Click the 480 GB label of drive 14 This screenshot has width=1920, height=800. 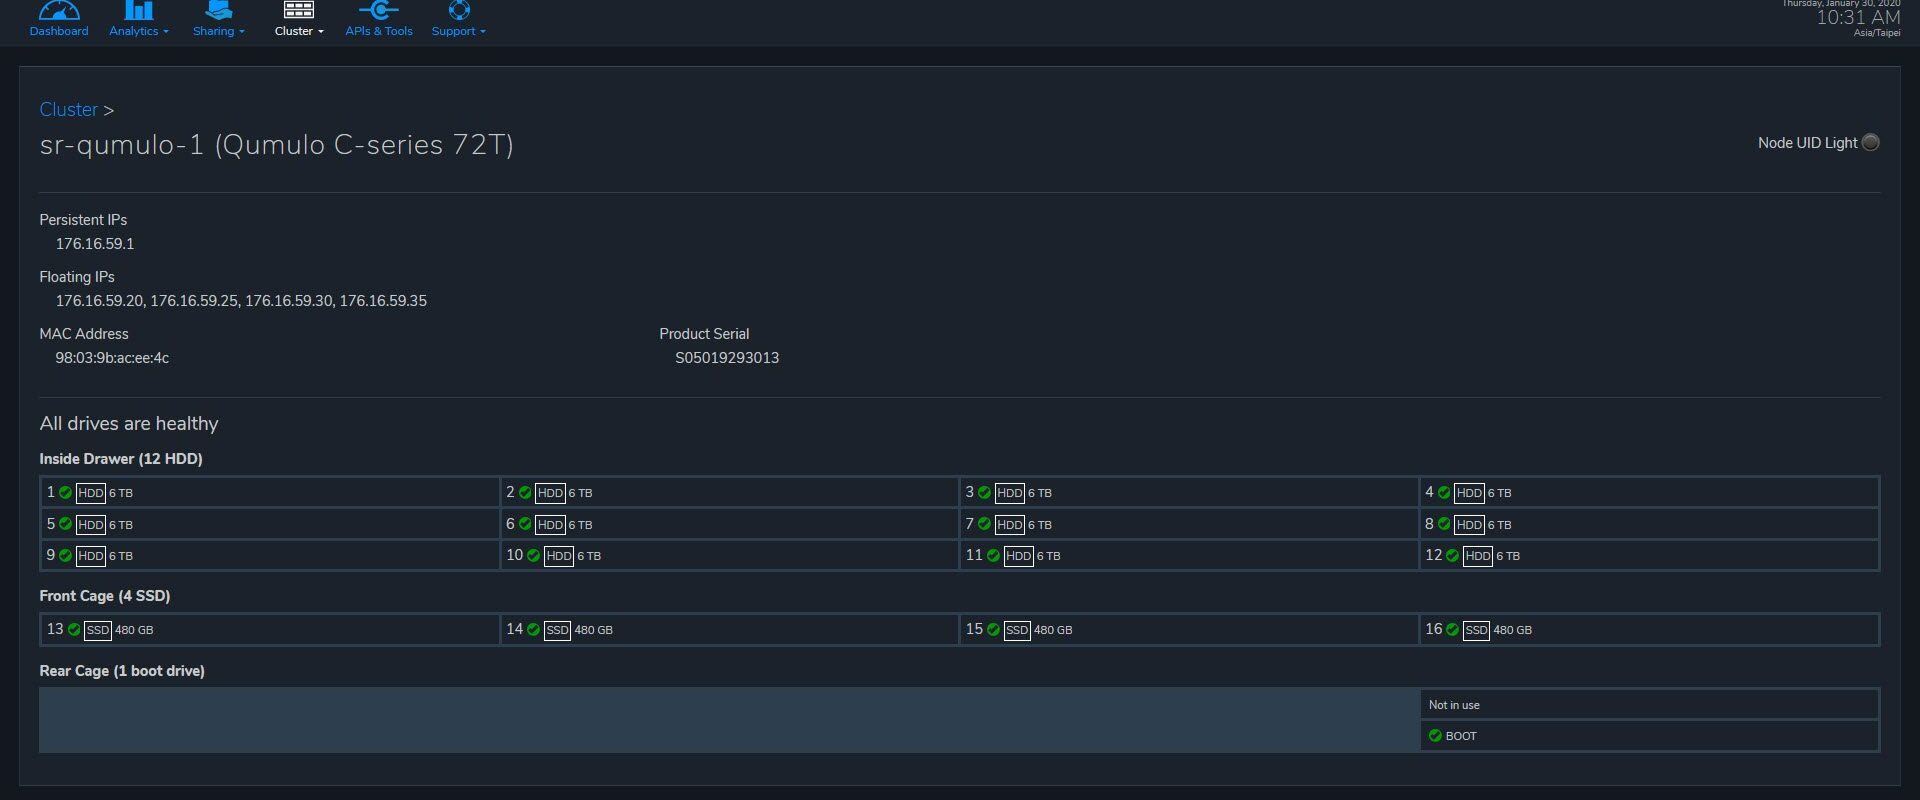594,630
